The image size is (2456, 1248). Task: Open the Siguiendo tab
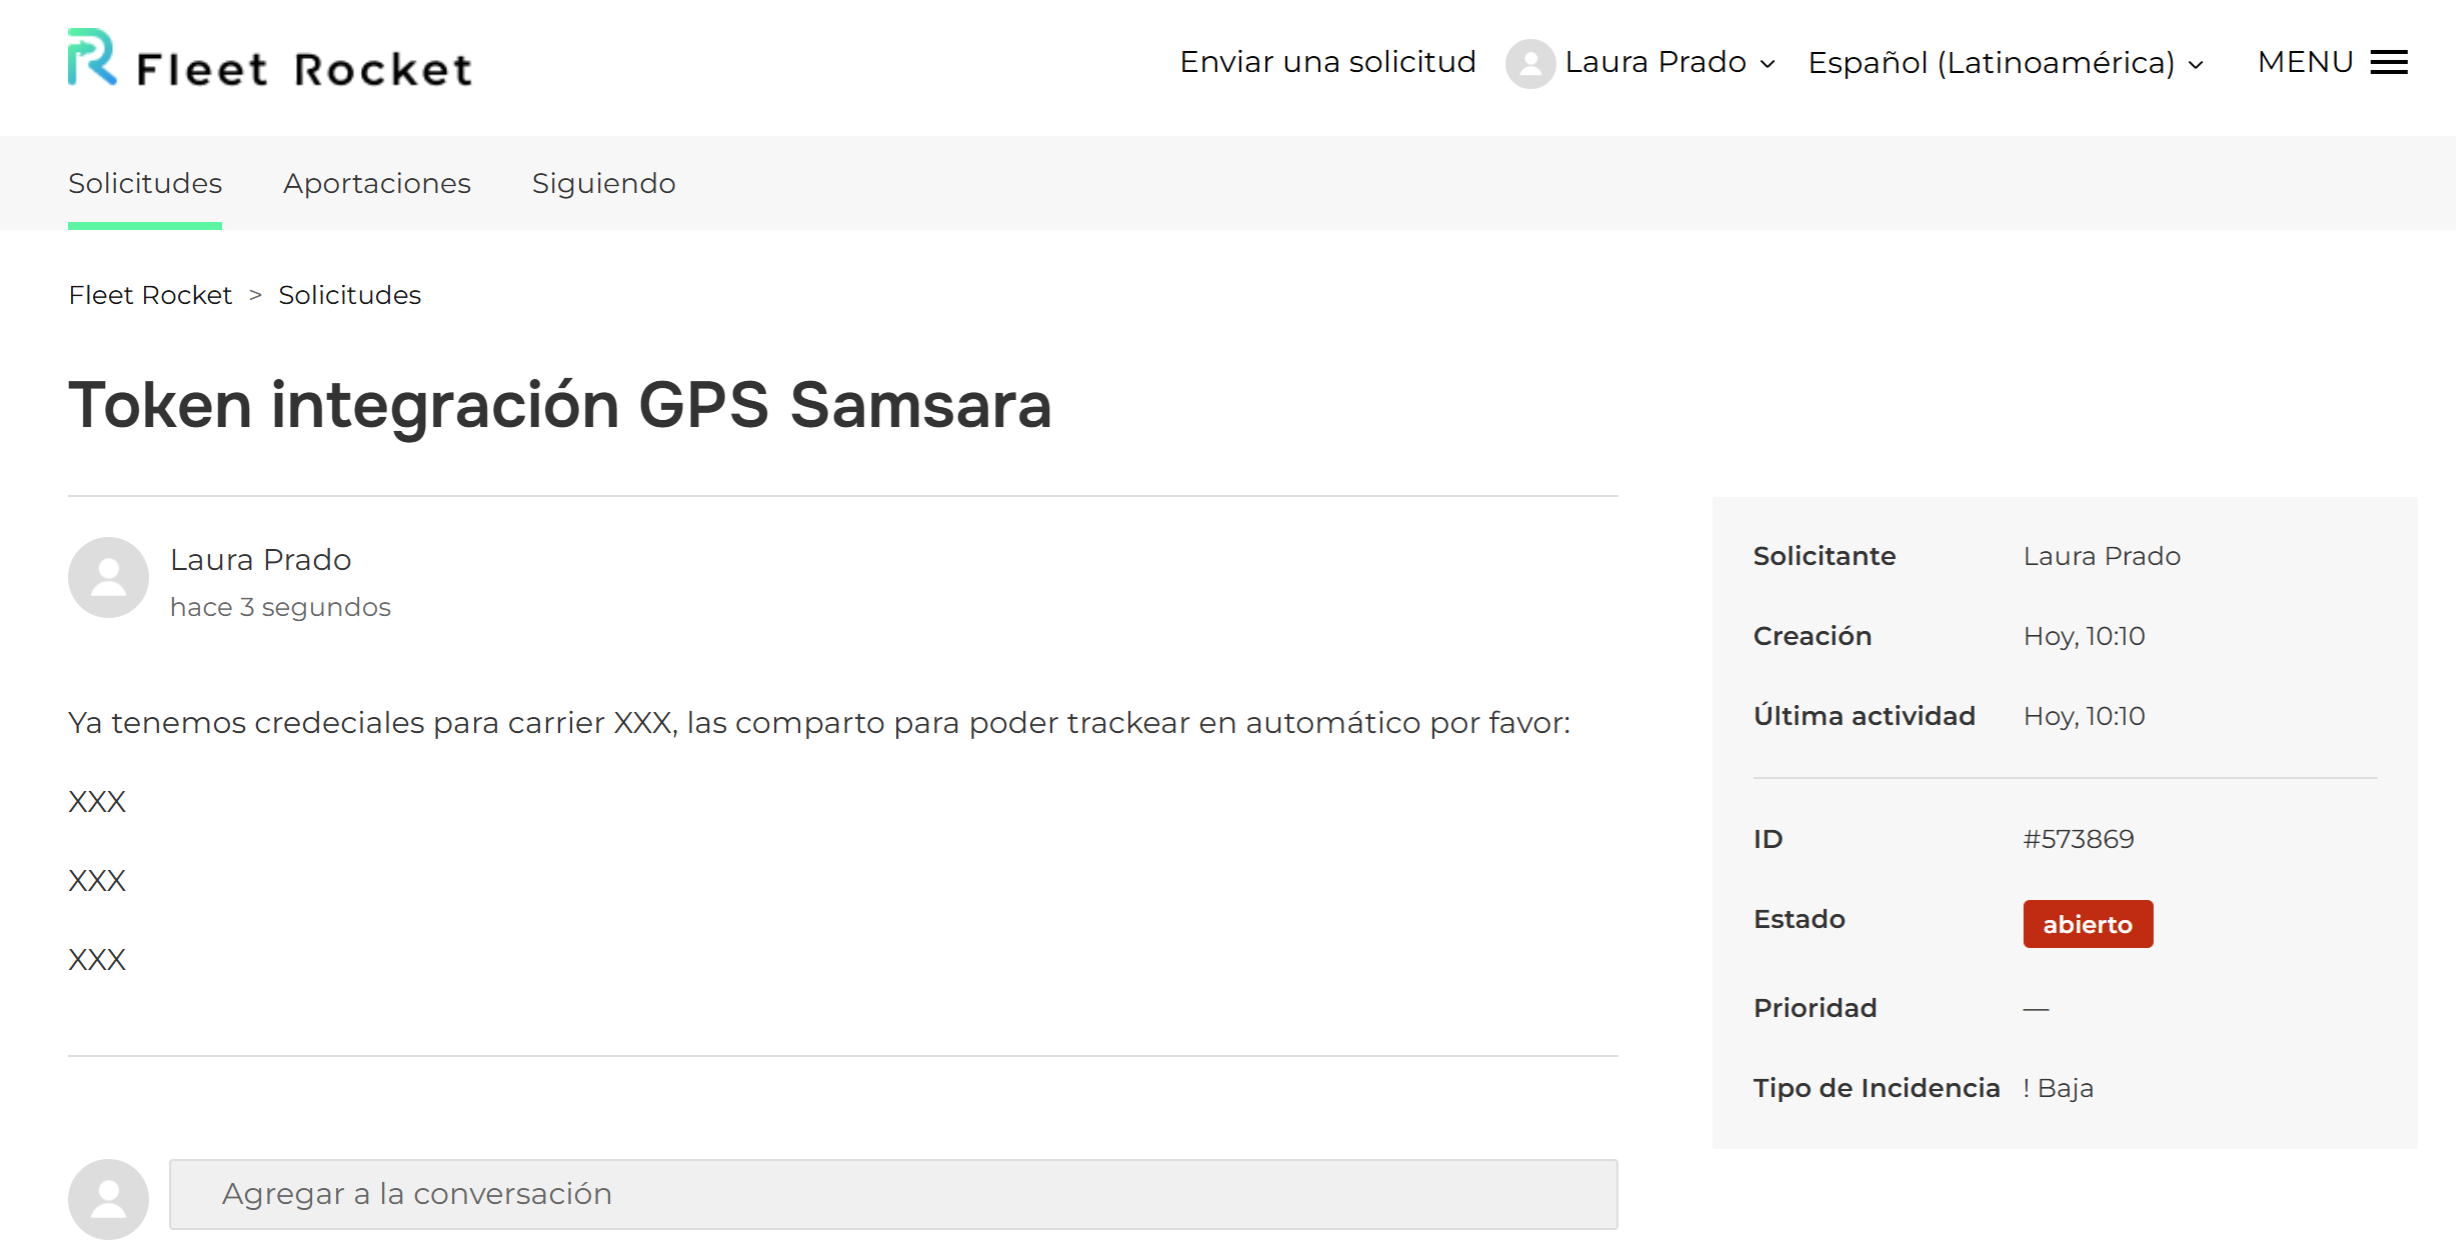pyautogui.click(x=604, y=183)
